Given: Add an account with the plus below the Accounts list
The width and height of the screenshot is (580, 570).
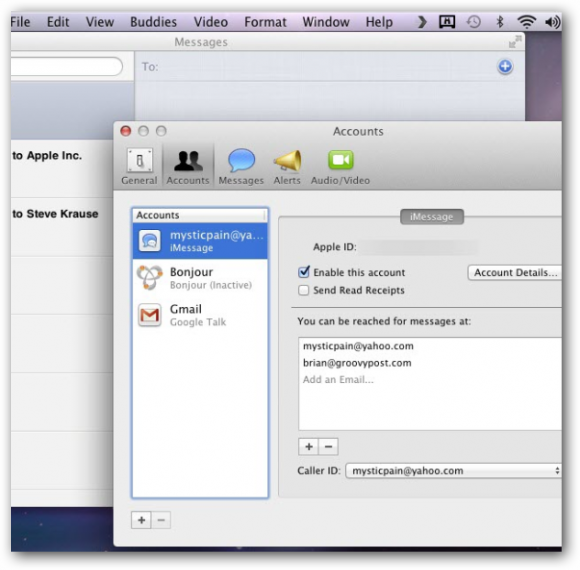Looking at the screenshot, I should (141, 520).
